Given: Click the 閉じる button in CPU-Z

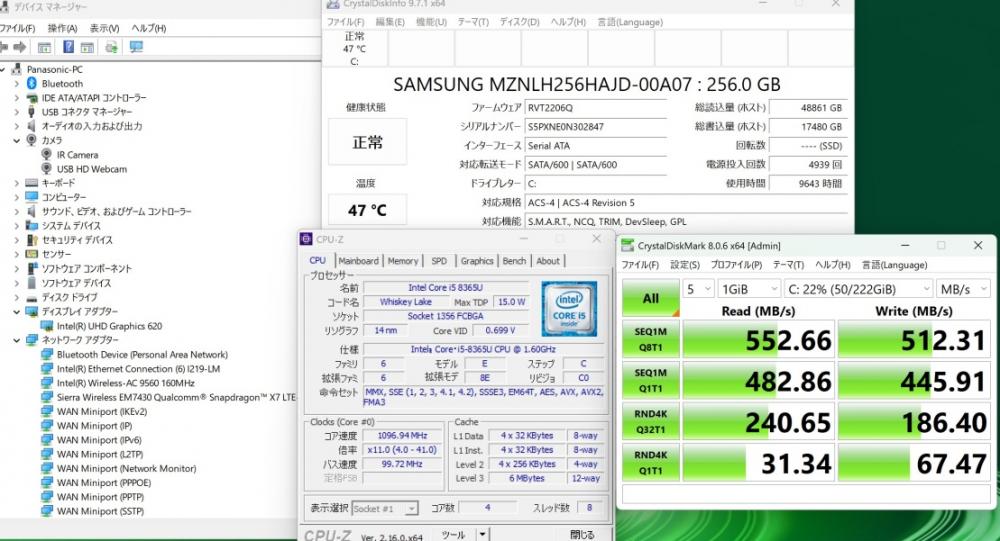Looking at the screenshot, I should (582, 535).
